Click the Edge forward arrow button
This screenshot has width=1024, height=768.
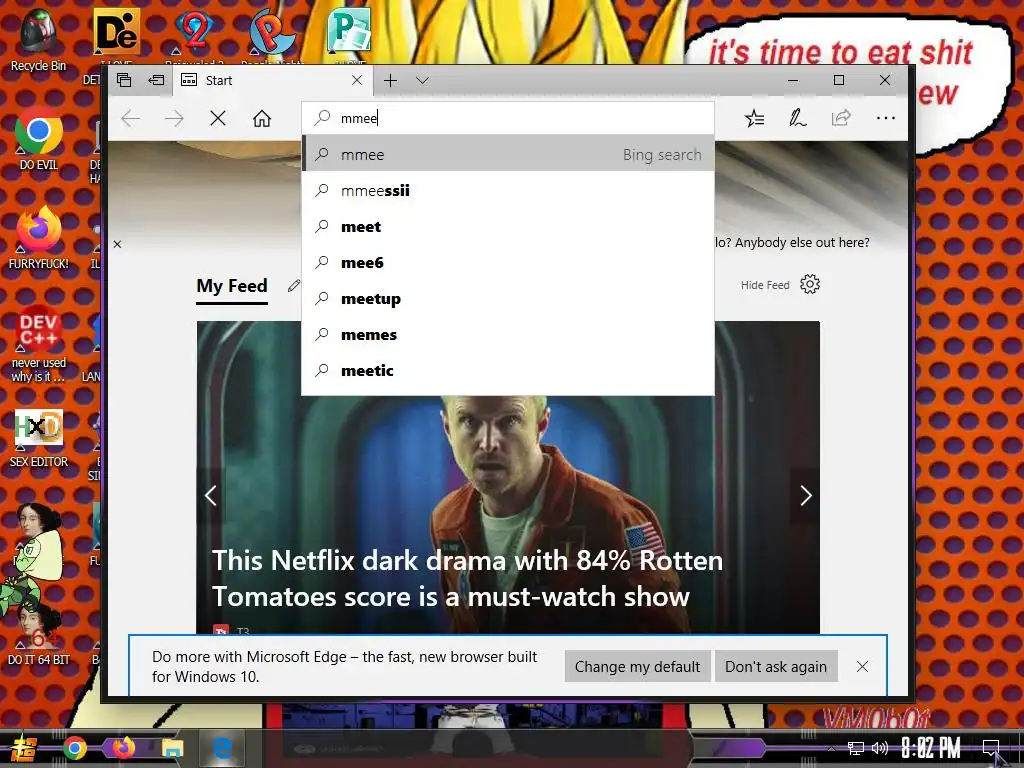pyautogui.click(x=174, y=118)
